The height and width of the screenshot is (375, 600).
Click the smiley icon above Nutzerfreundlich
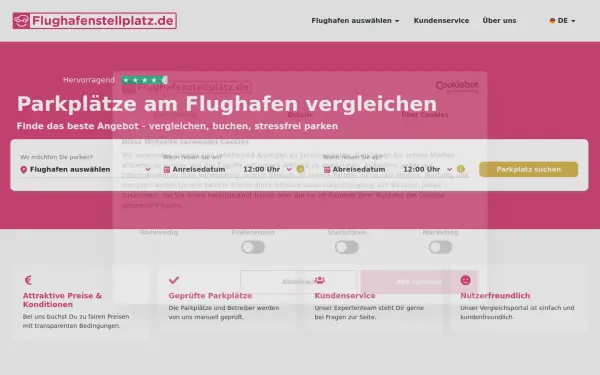pos(465,280)
